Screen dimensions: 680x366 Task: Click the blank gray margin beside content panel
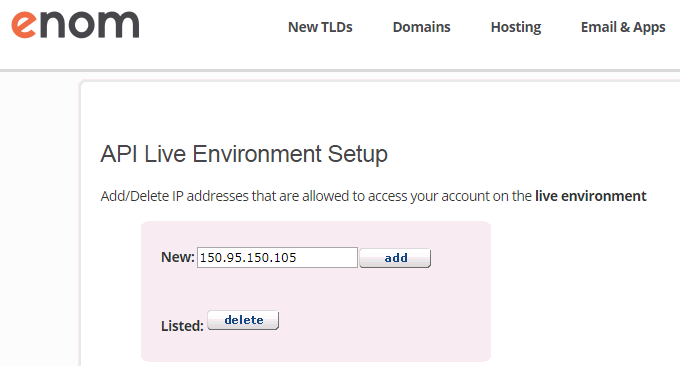pos(39,217)
